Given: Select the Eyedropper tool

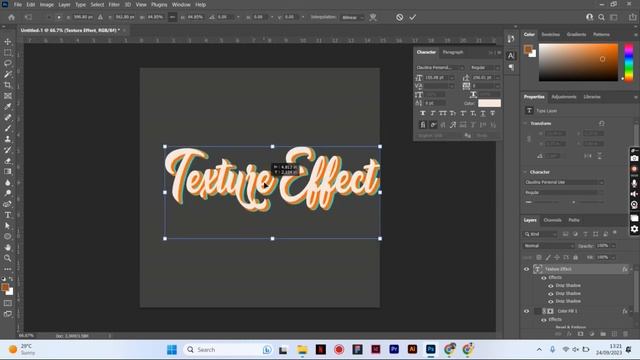Looking at the screenshot, I should pyautogui.click(x=8, y=107).
